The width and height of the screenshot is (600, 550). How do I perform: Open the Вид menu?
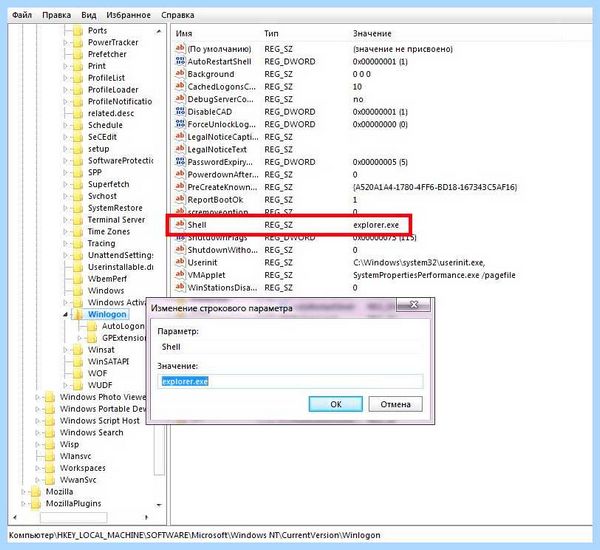[88, 15]
